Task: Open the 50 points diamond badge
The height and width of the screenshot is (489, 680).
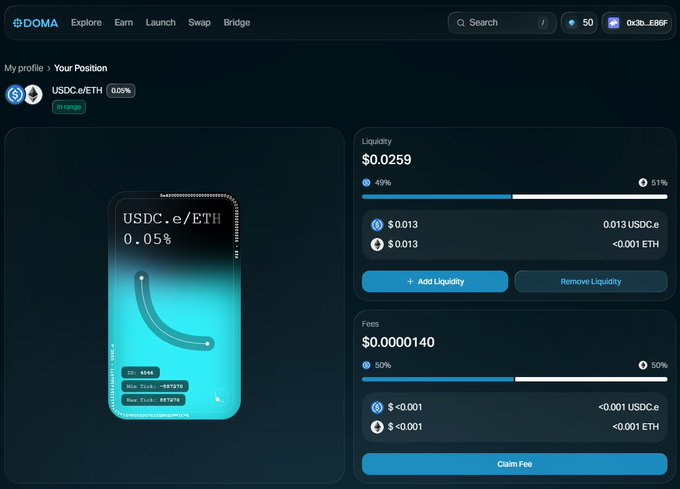Action: pos(579,23)
